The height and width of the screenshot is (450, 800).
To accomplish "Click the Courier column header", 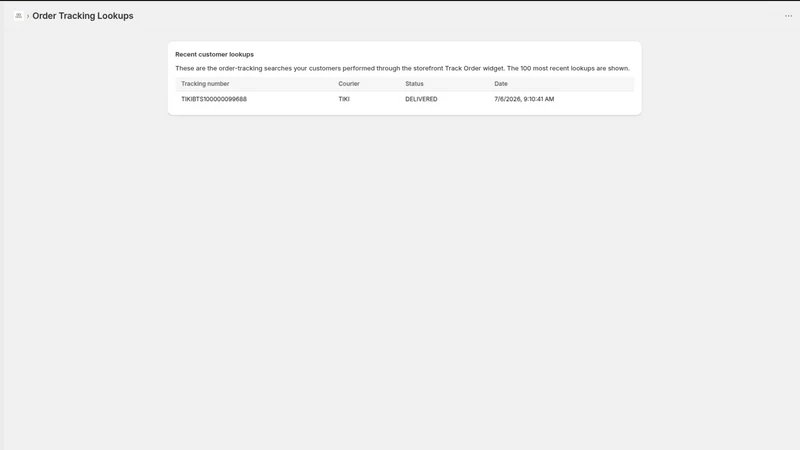I will [x=349, y=84].
